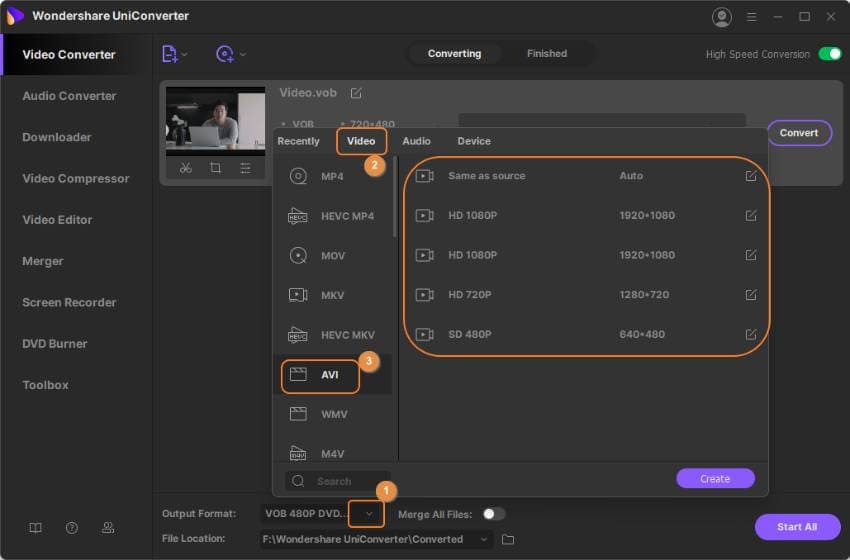The image size is (850, 560).
Task: Click the Create button
Action: (x=715, y=478)
